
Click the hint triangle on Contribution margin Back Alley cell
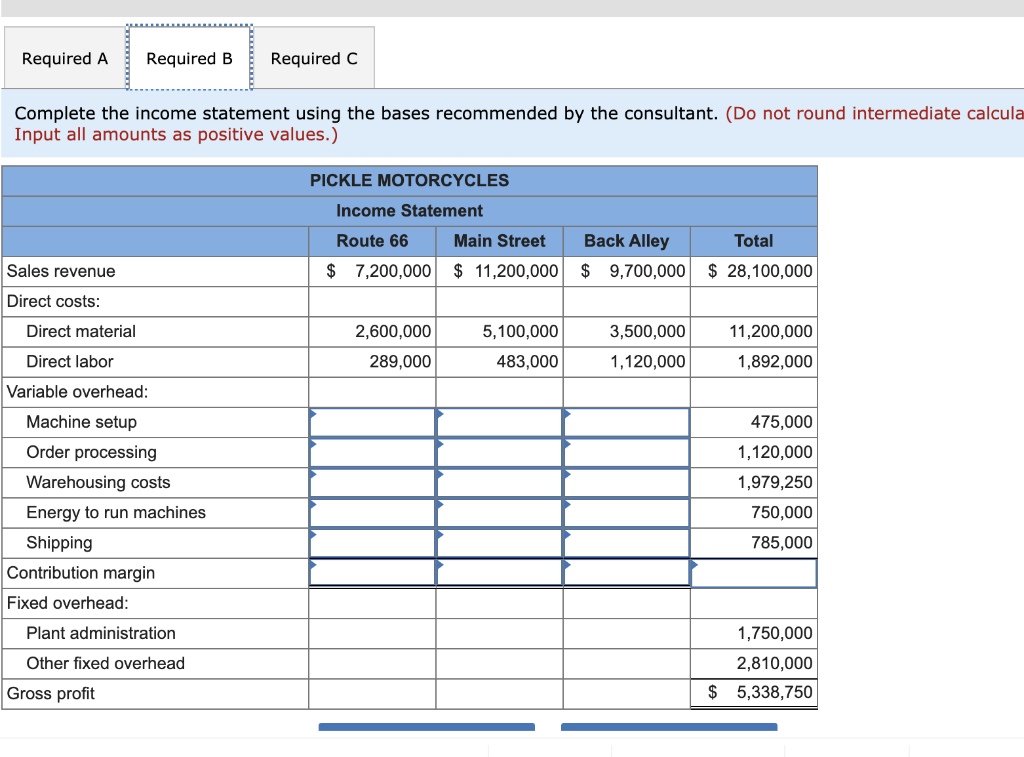[566, 567]
